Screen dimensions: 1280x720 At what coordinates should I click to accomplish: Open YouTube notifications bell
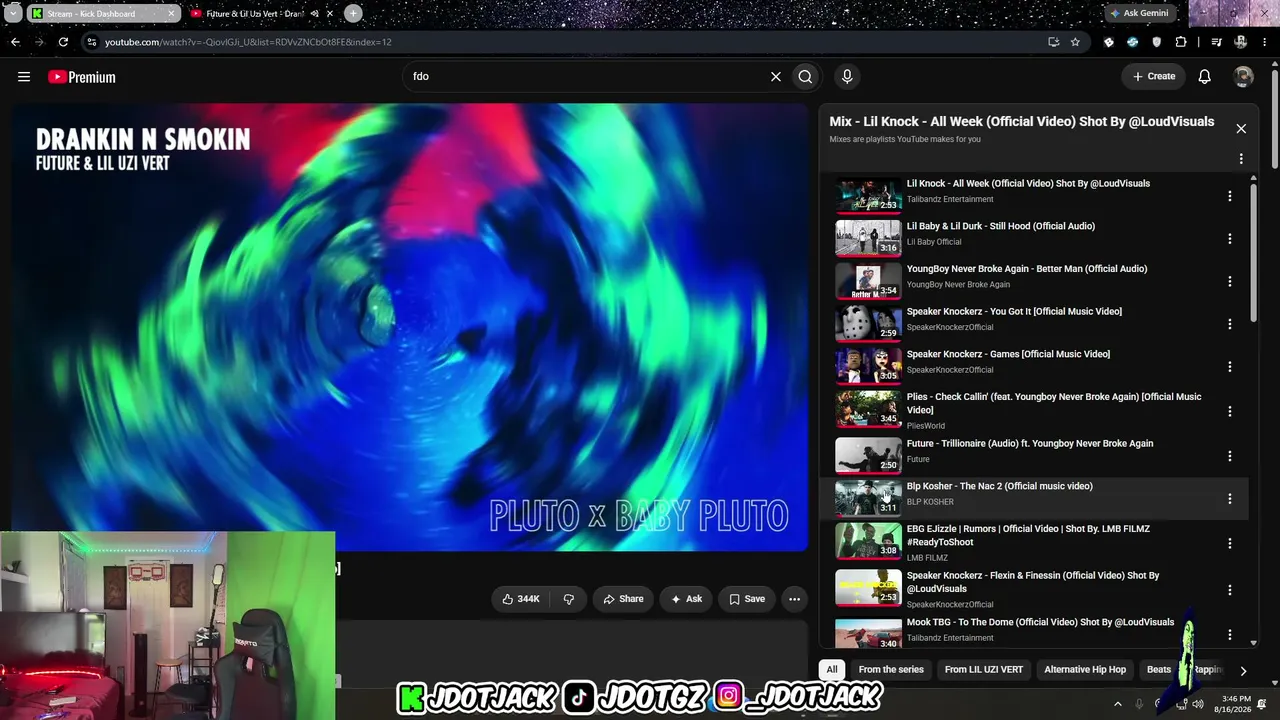coord(1205,76)
